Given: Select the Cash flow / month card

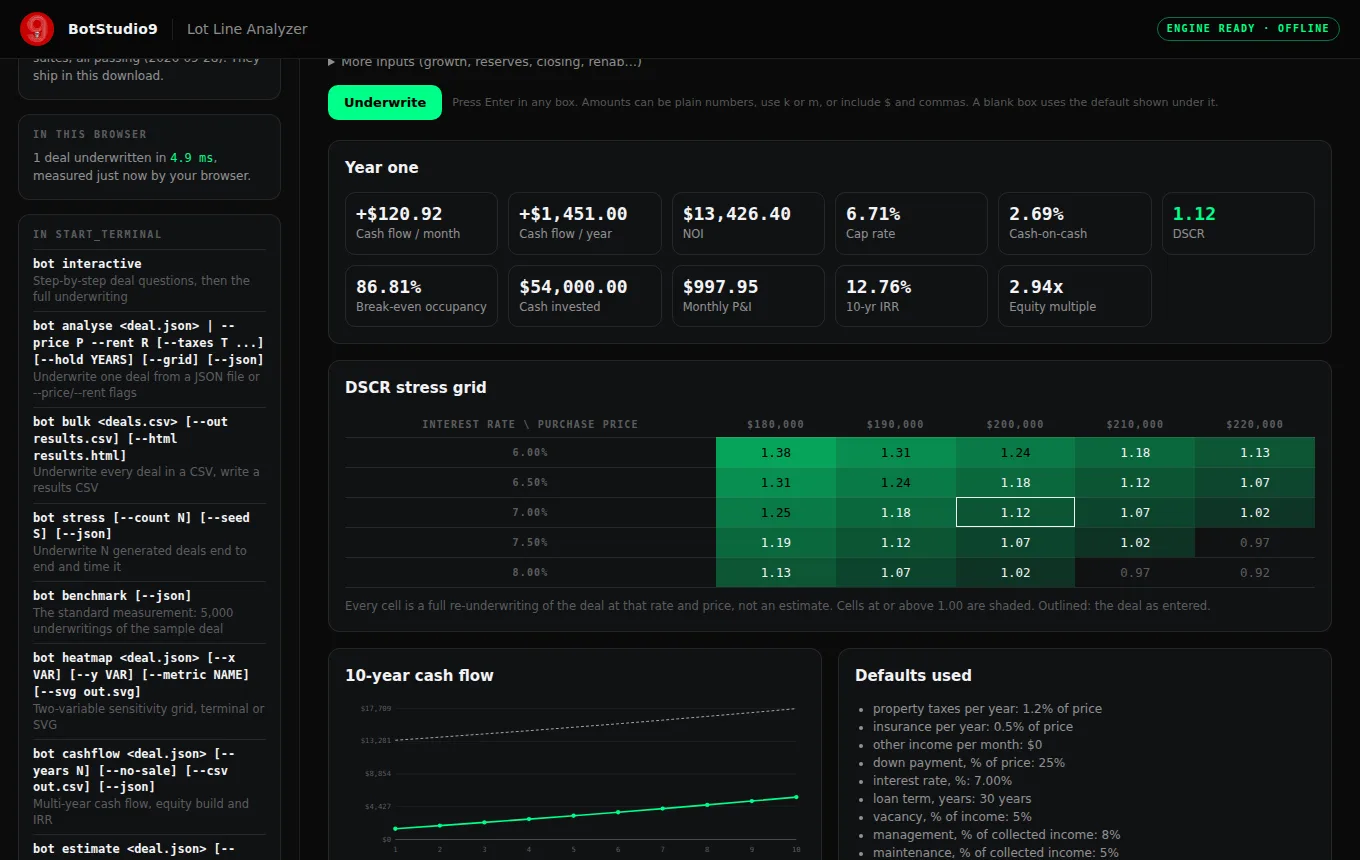Looking at the screenshot, I should [421, 223].
